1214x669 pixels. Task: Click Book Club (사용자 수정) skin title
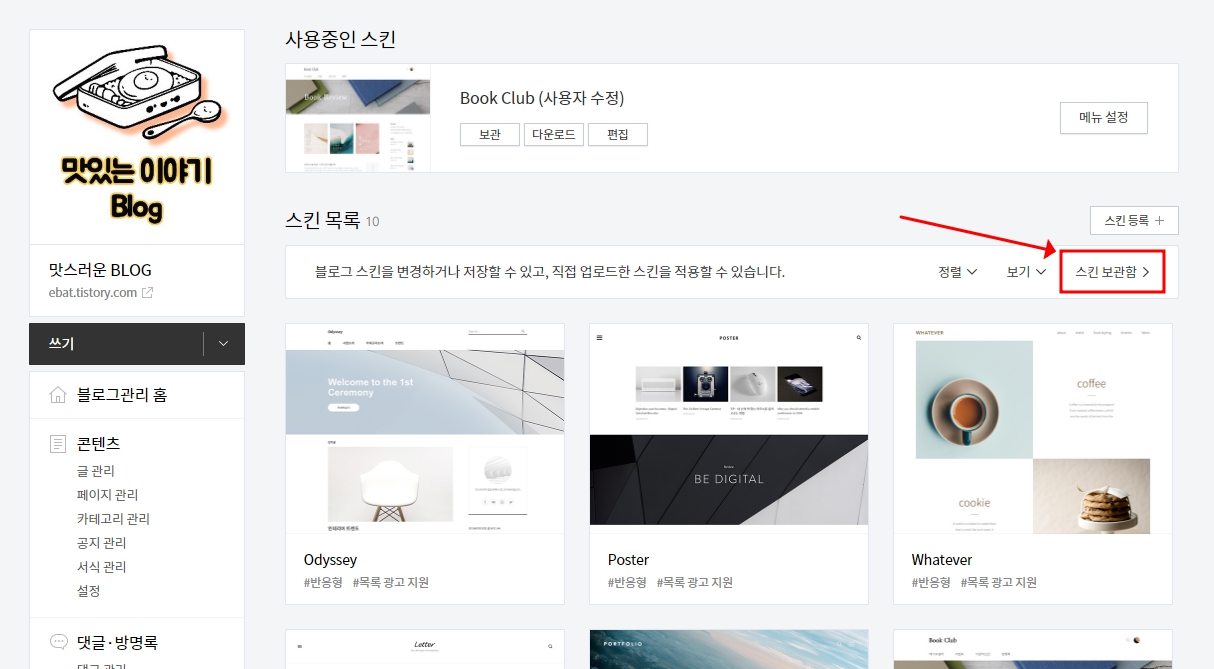542,98
